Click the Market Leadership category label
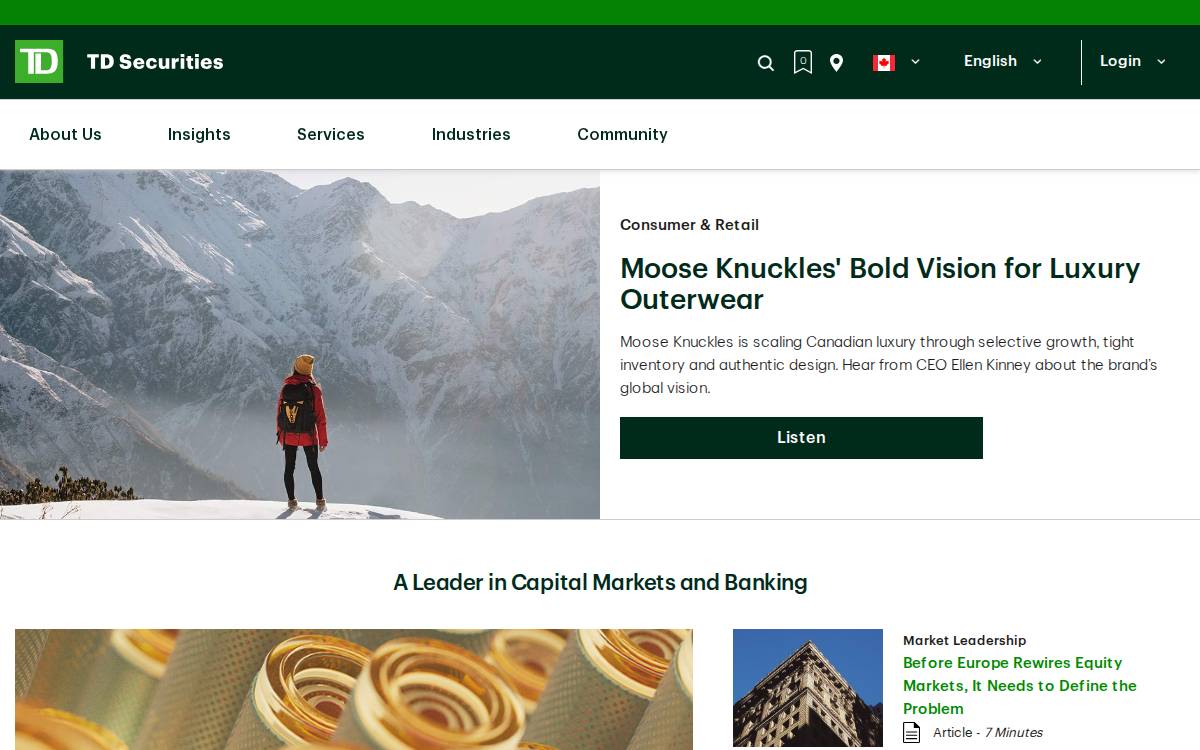 (964, 640)
